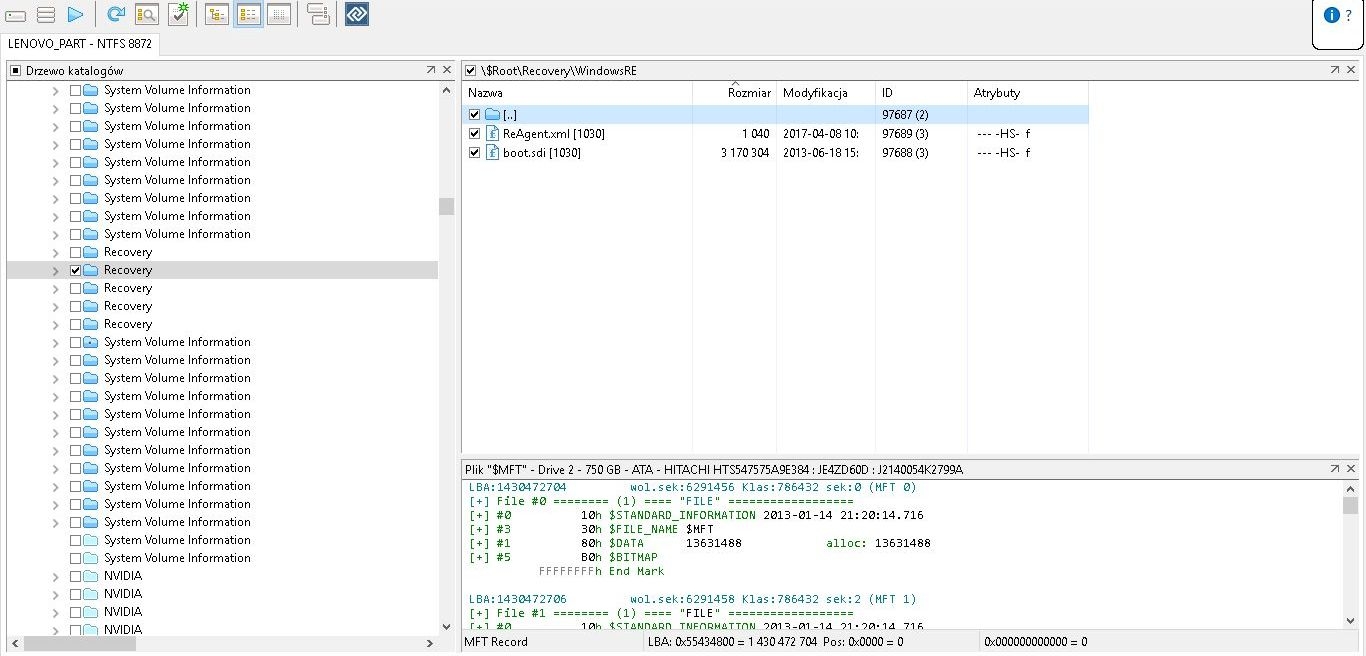Uncheck the [..] row checkbox
This screenshot has width=1366, height=656.
475,115
